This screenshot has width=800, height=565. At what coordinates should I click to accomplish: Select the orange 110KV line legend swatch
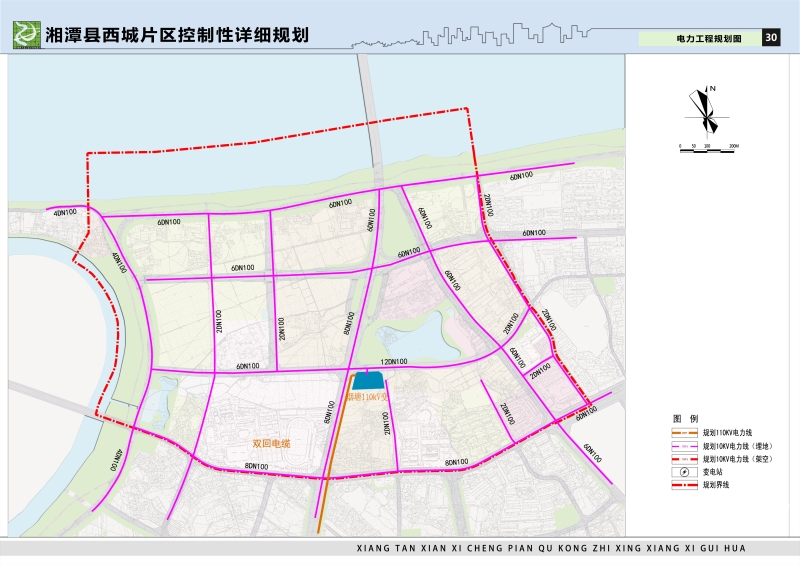pyautogui.click(x=685, y=434)
